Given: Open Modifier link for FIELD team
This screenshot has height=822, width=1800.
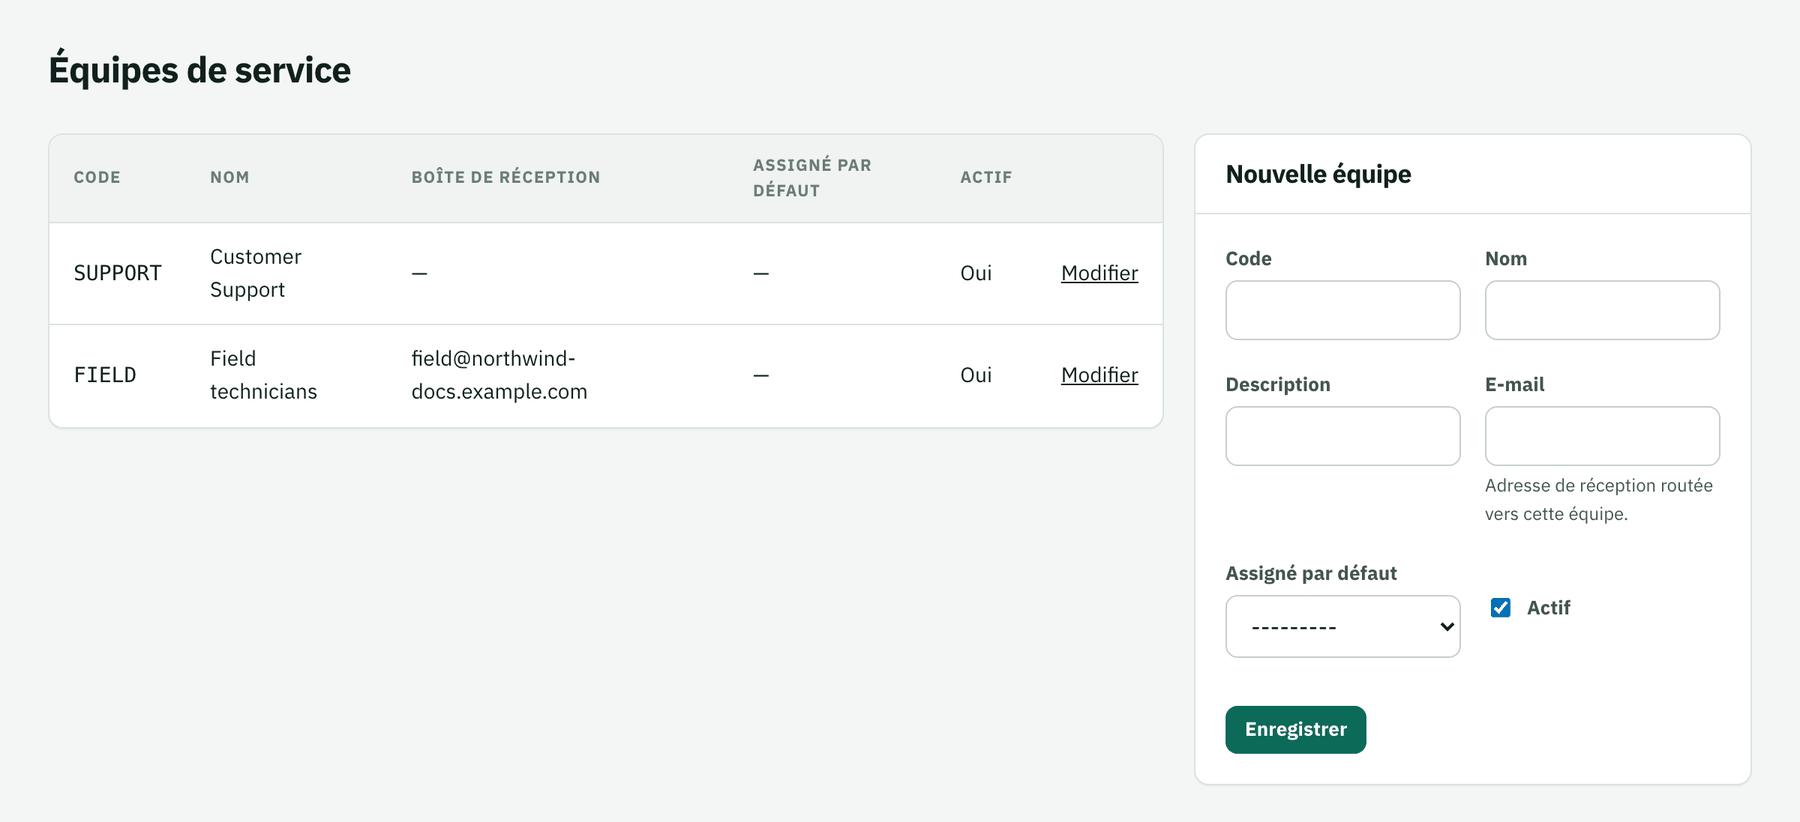Looking at the screenshot, I should pos(1099,375).
